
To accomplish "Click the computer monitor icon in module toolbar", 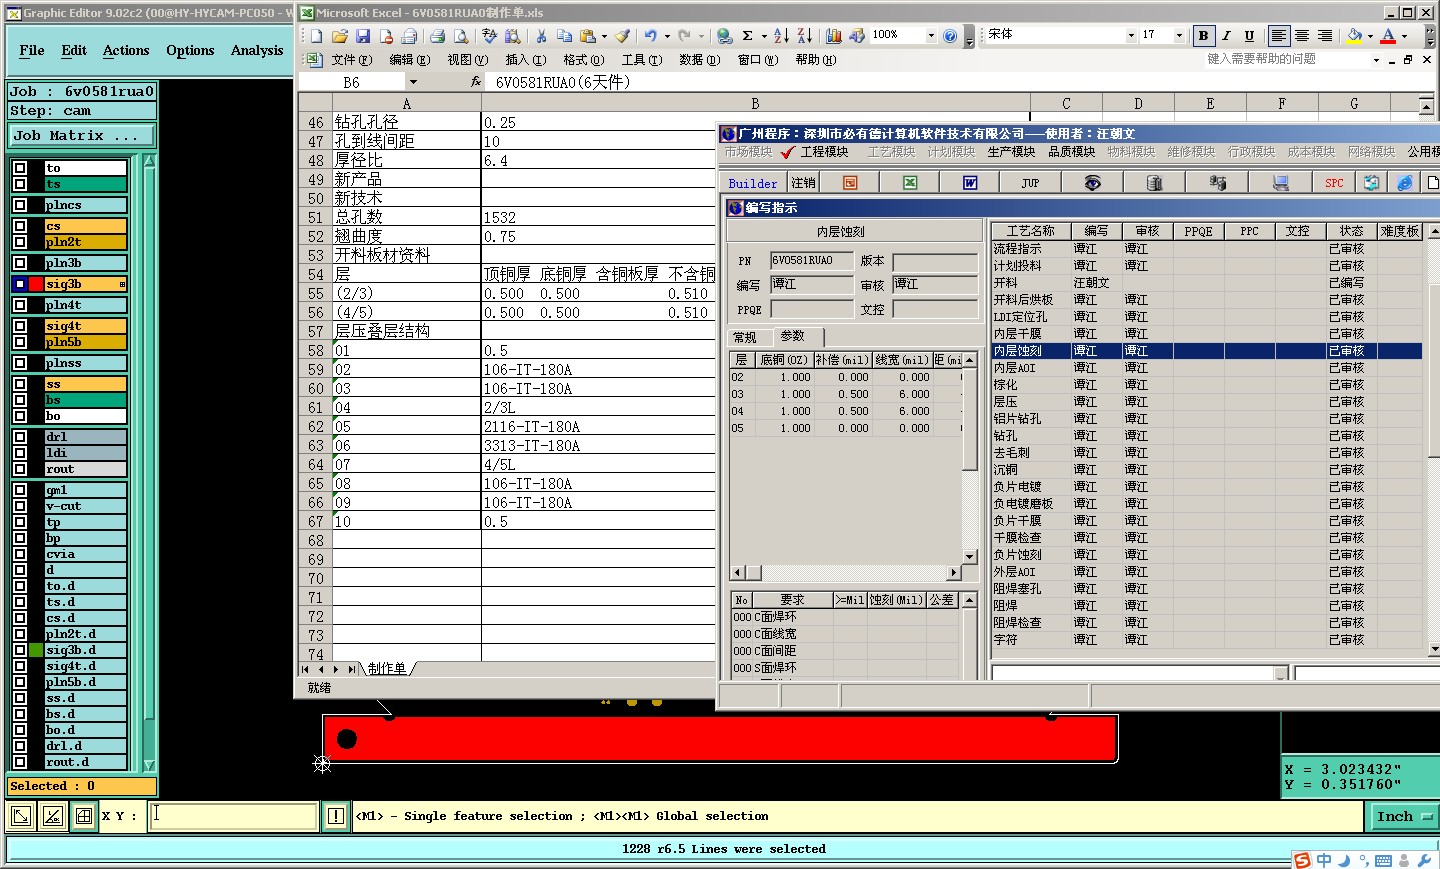I will (1280, 183).
